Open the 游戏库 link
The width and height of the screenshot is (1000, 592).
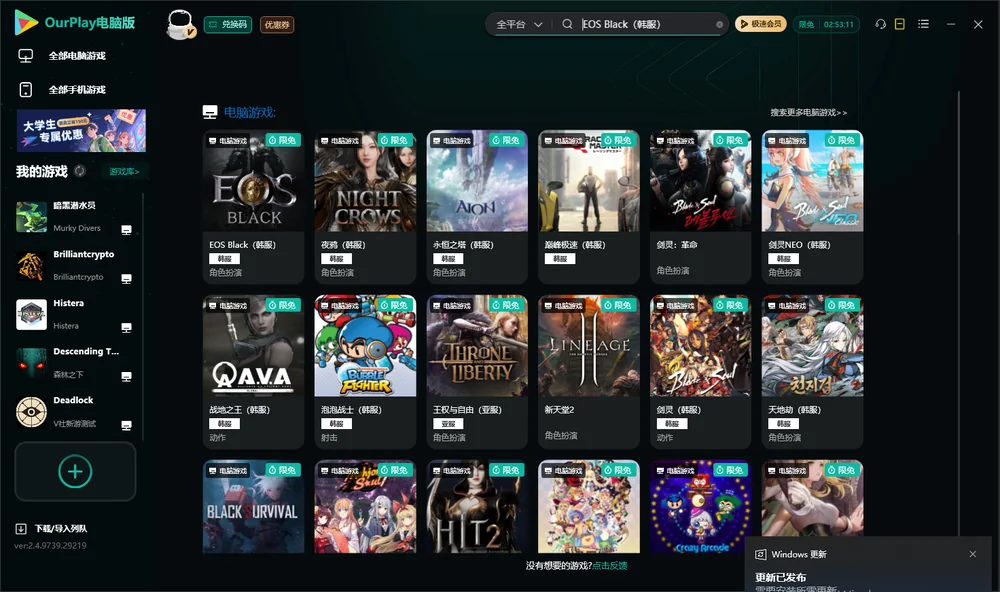tap(124, 171)
